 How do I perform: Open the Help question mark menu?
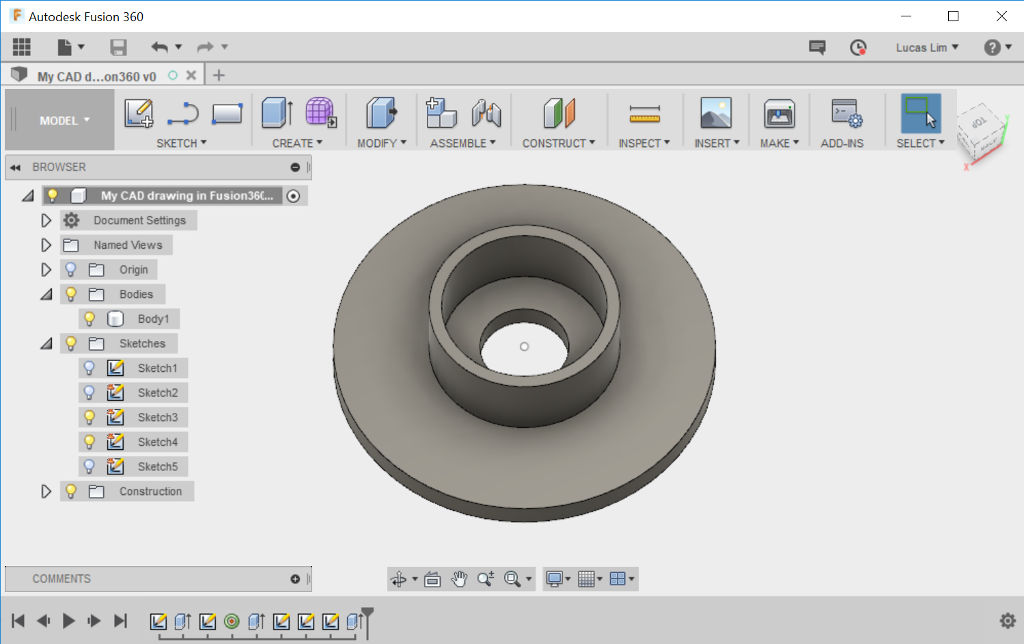point(997,47)
